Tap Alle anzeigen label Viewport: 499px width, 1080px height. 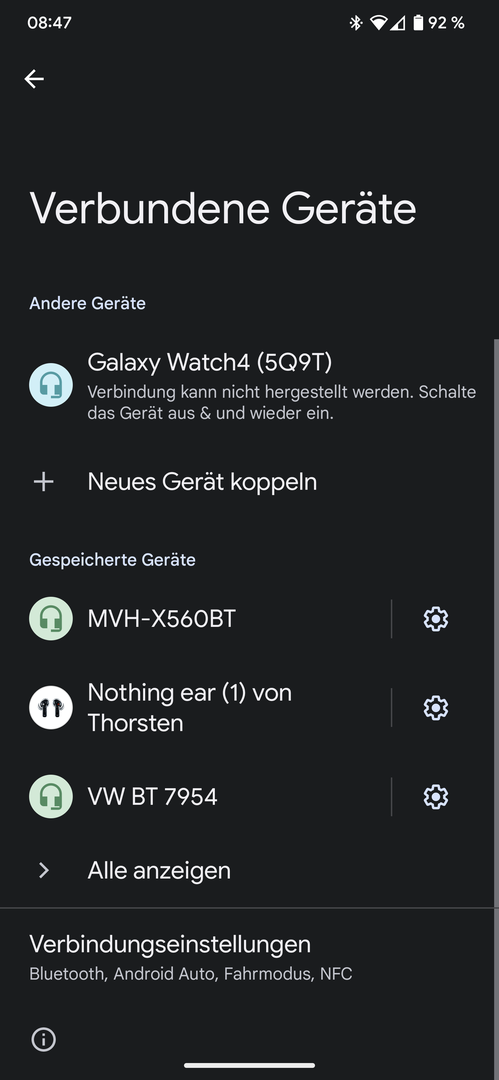(x=159, y=871)
